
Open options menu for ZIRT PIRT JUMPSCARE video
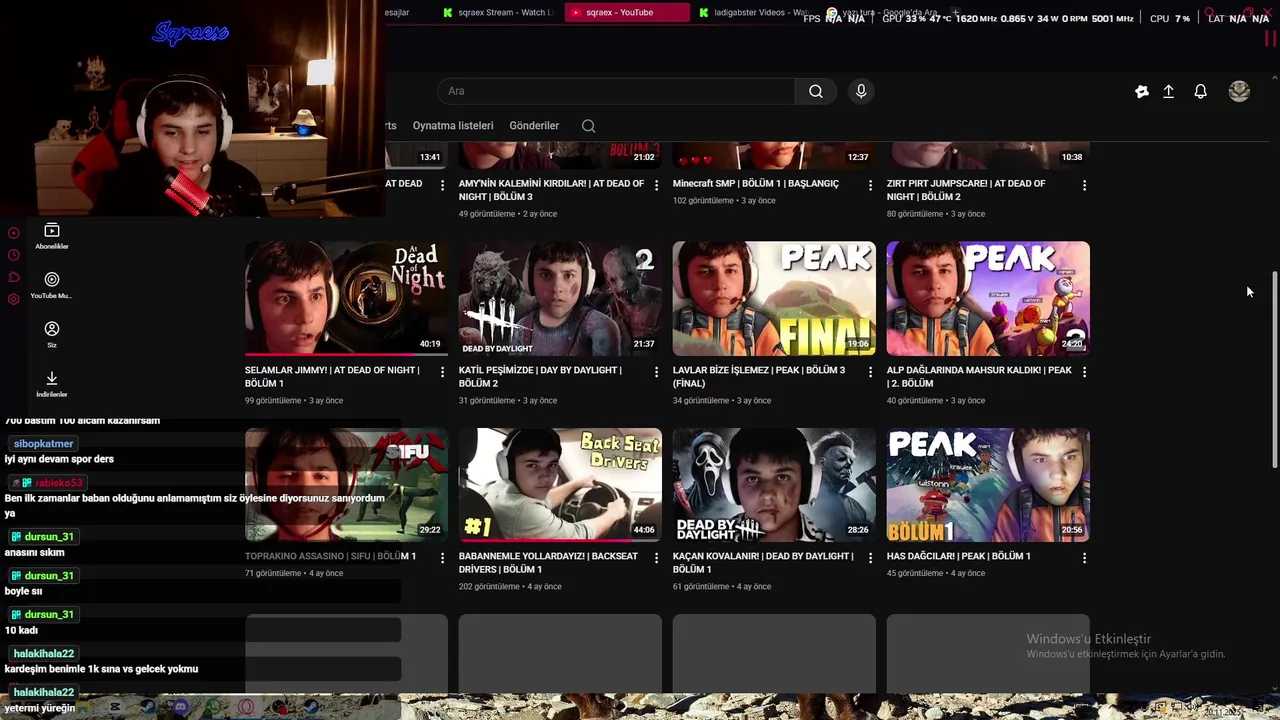tap(1084, 185)
